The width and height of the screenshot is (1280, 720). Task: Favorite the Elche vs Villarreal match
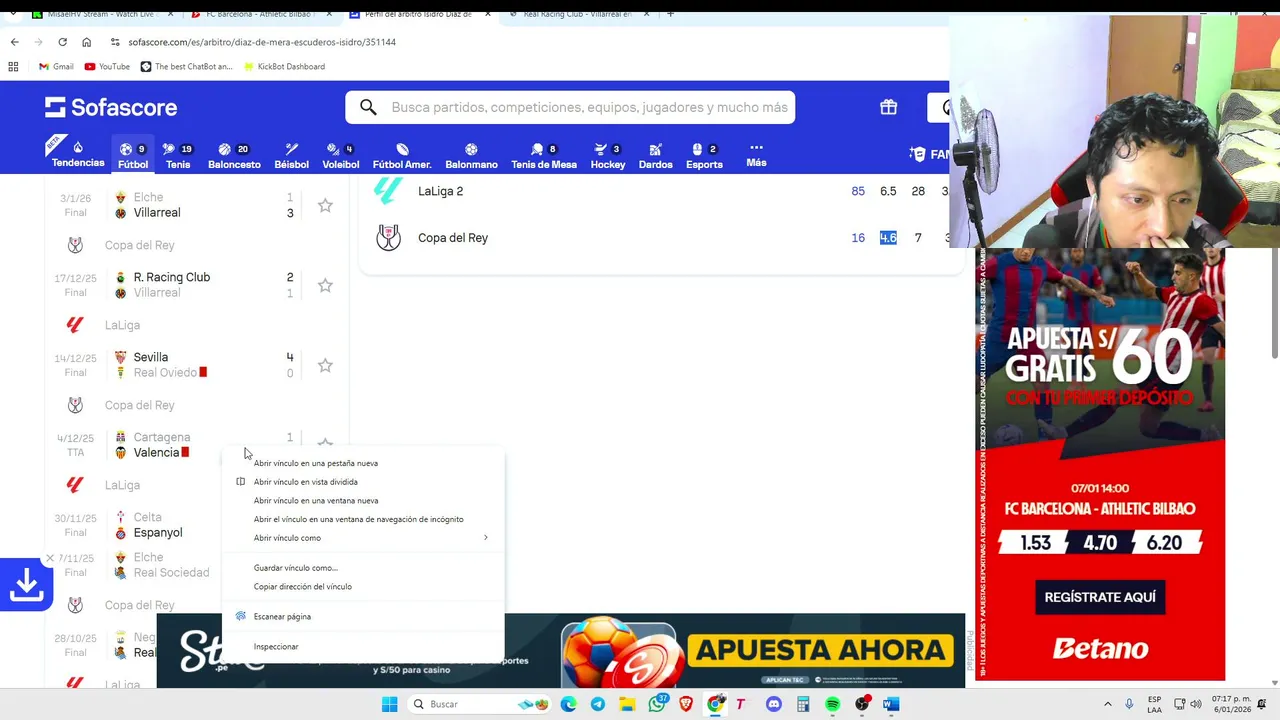tap(325, 205)
